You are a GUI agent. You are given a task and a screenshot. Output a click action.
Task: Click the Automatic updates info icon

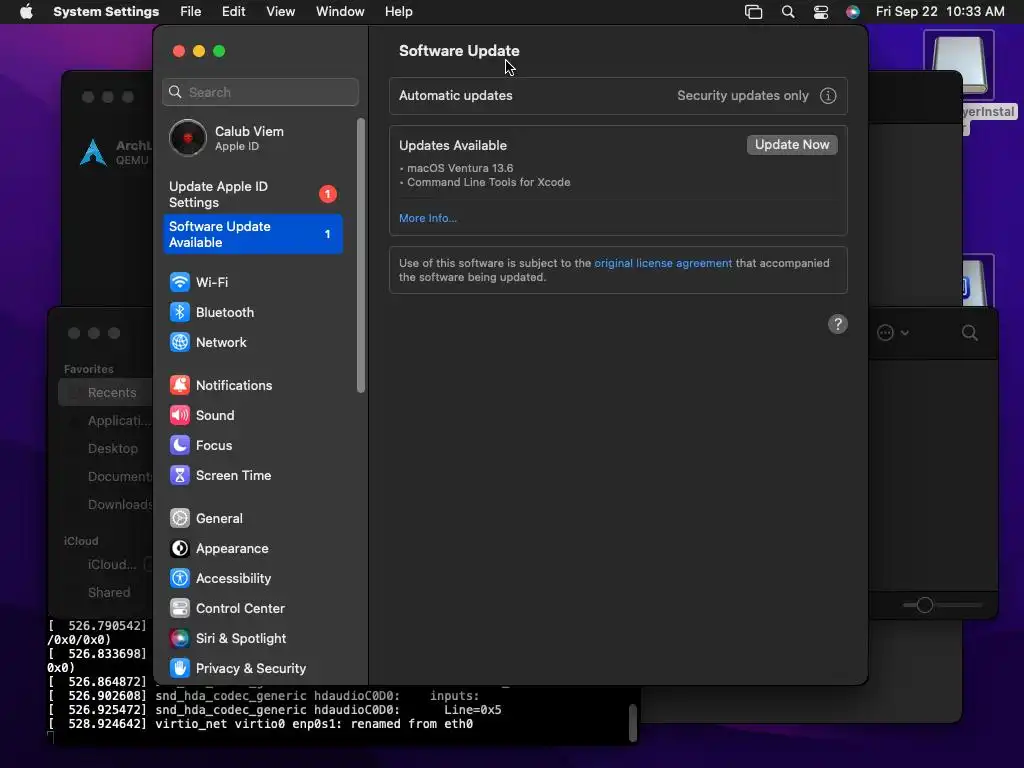pyautogui.click(x=828, y=96)
